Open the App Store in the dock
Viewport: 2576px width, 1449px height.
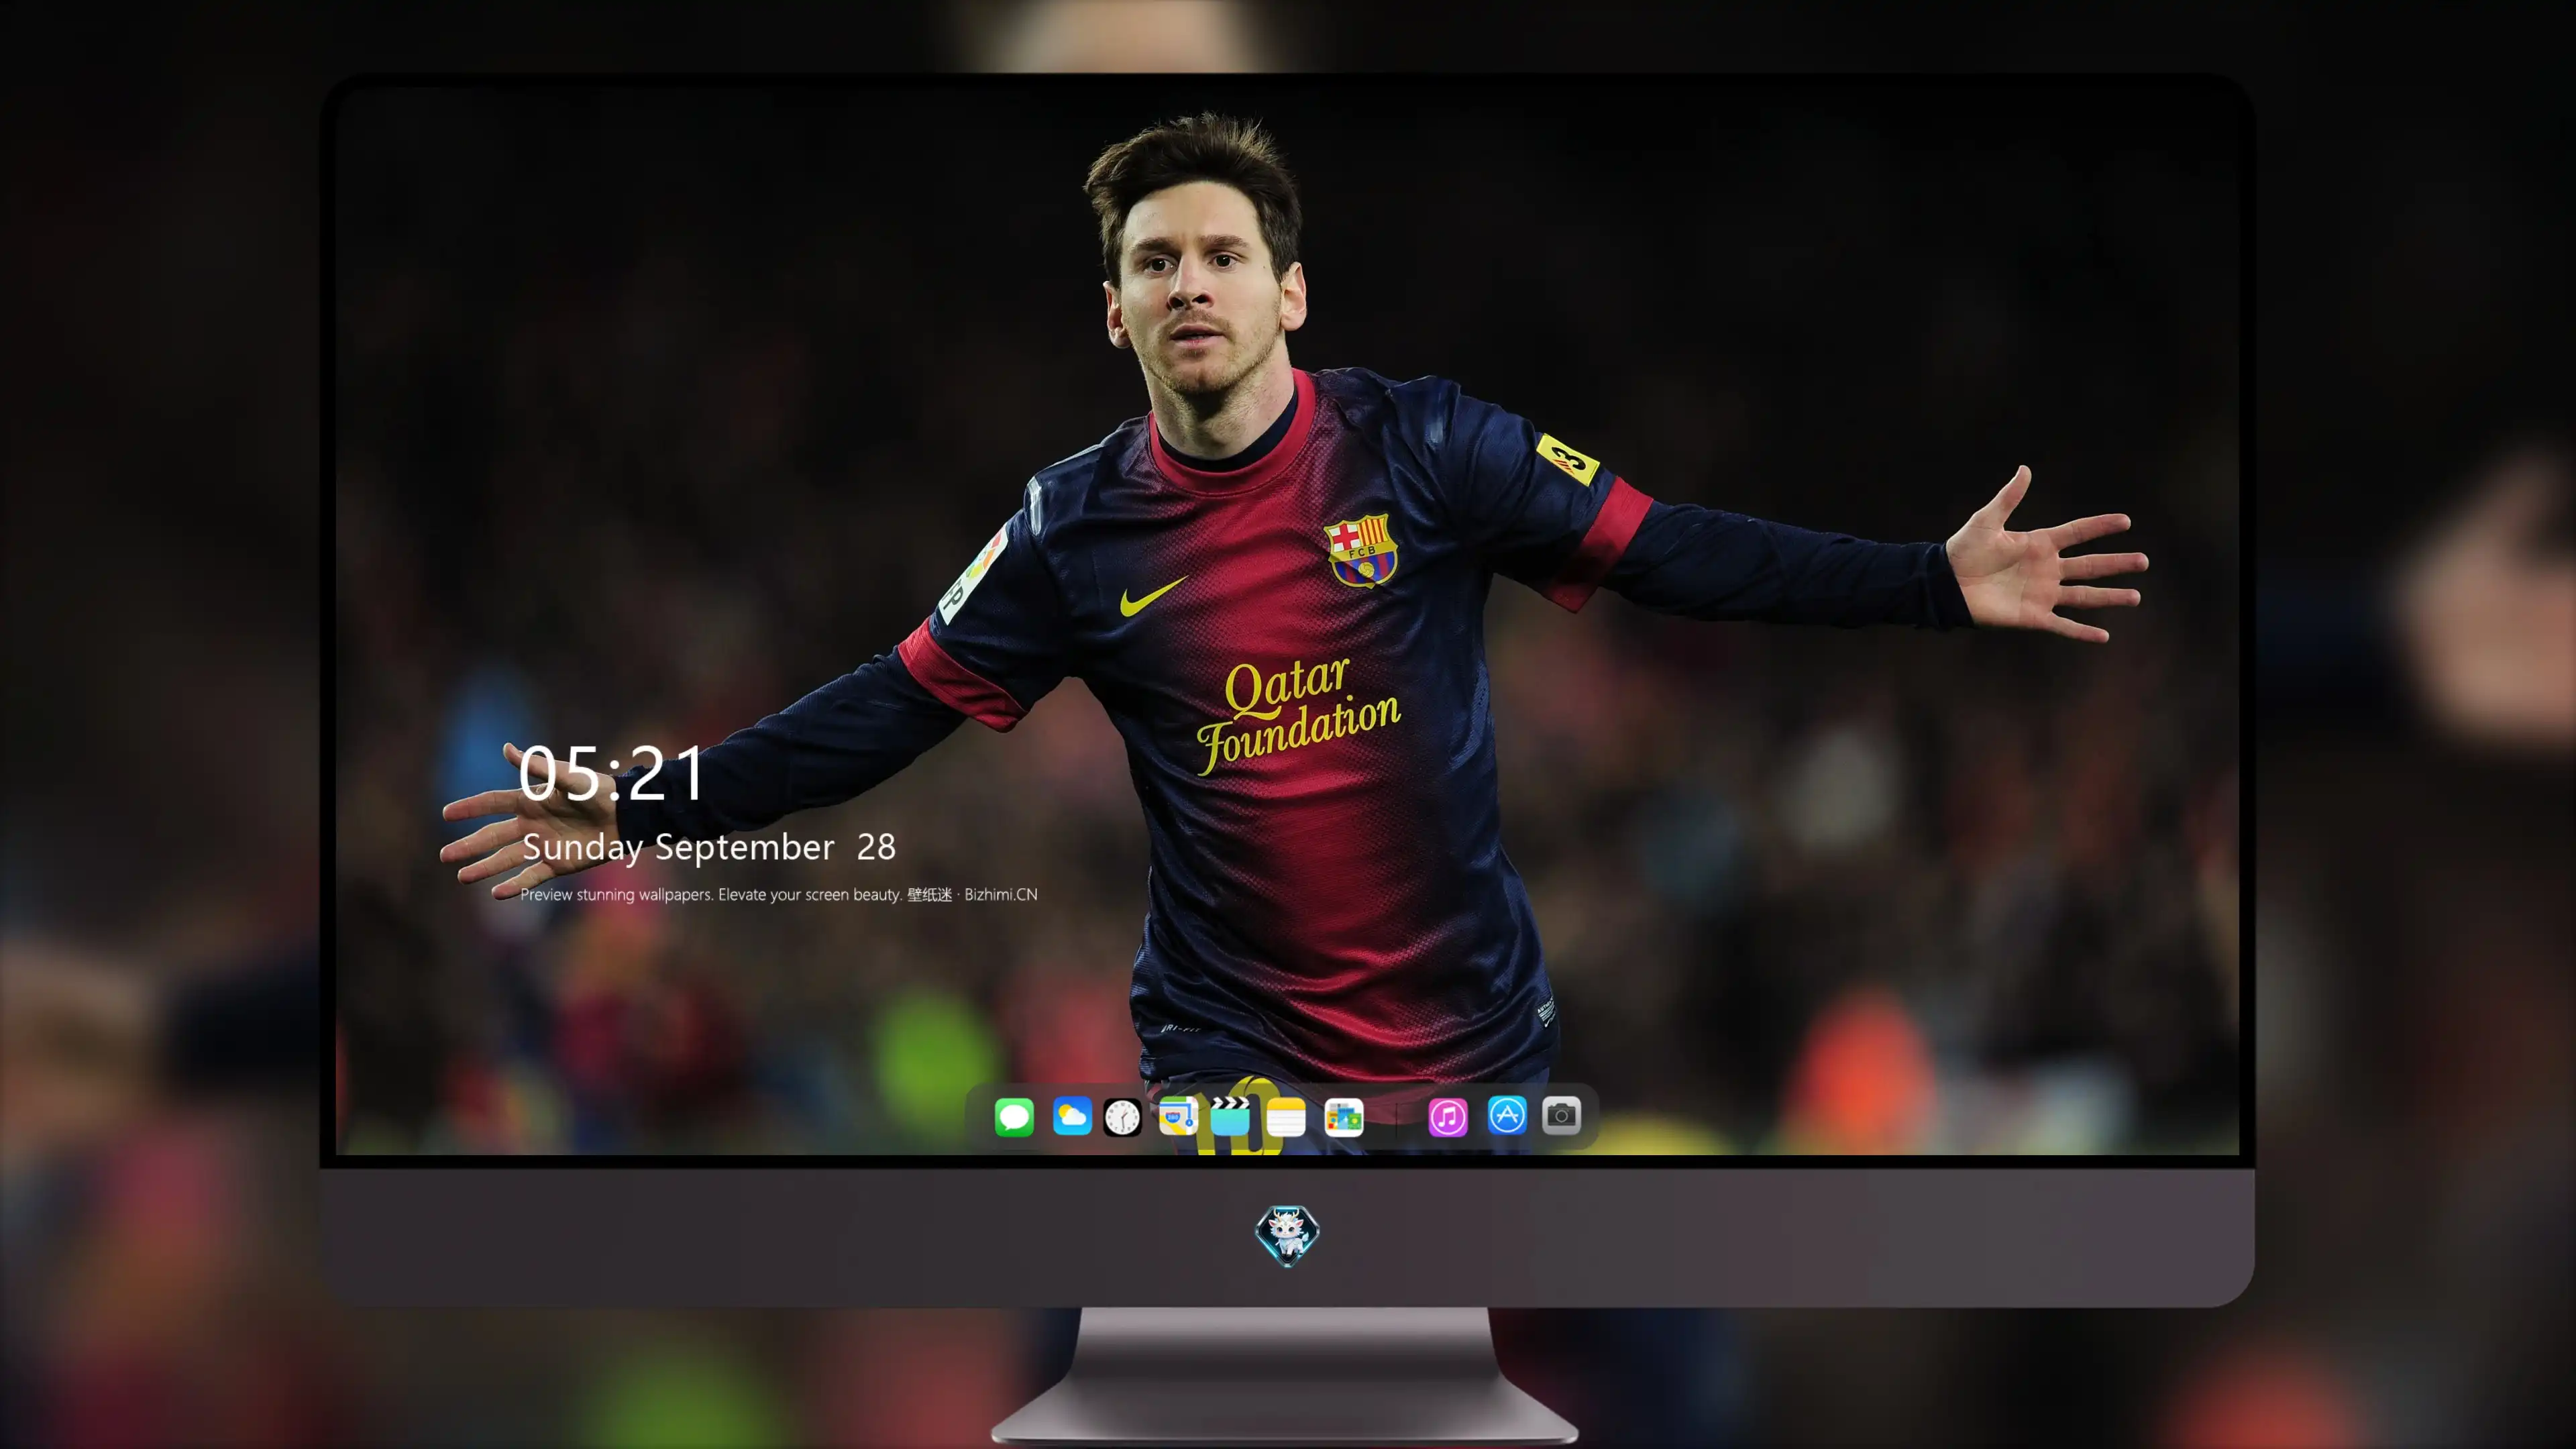point(1507,1116)
